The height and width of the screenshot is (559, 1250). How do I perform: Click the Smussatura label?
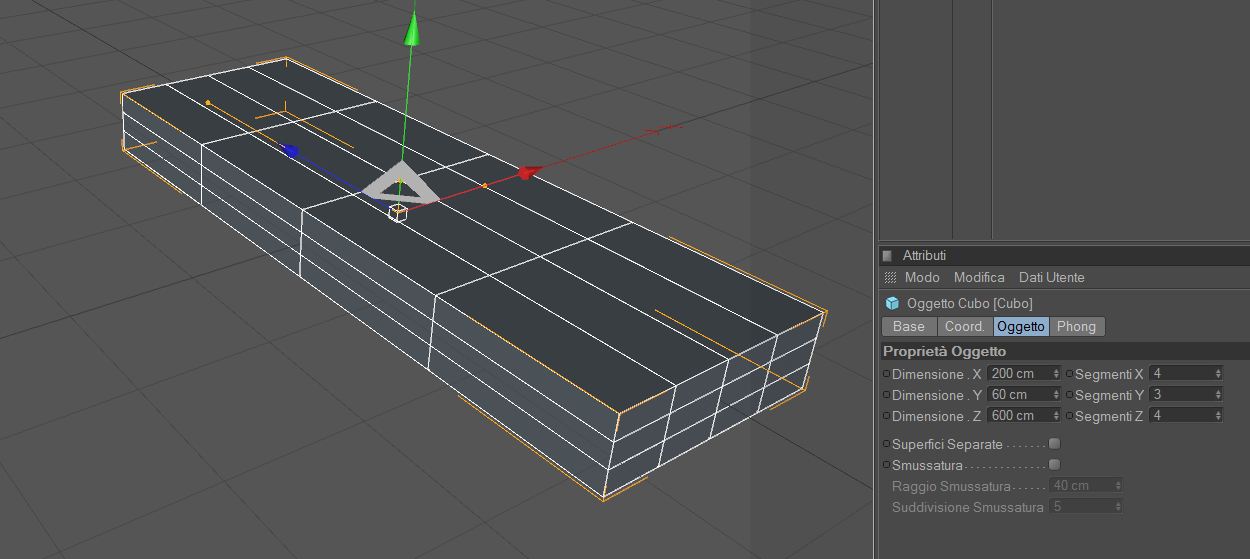point(927,465)
